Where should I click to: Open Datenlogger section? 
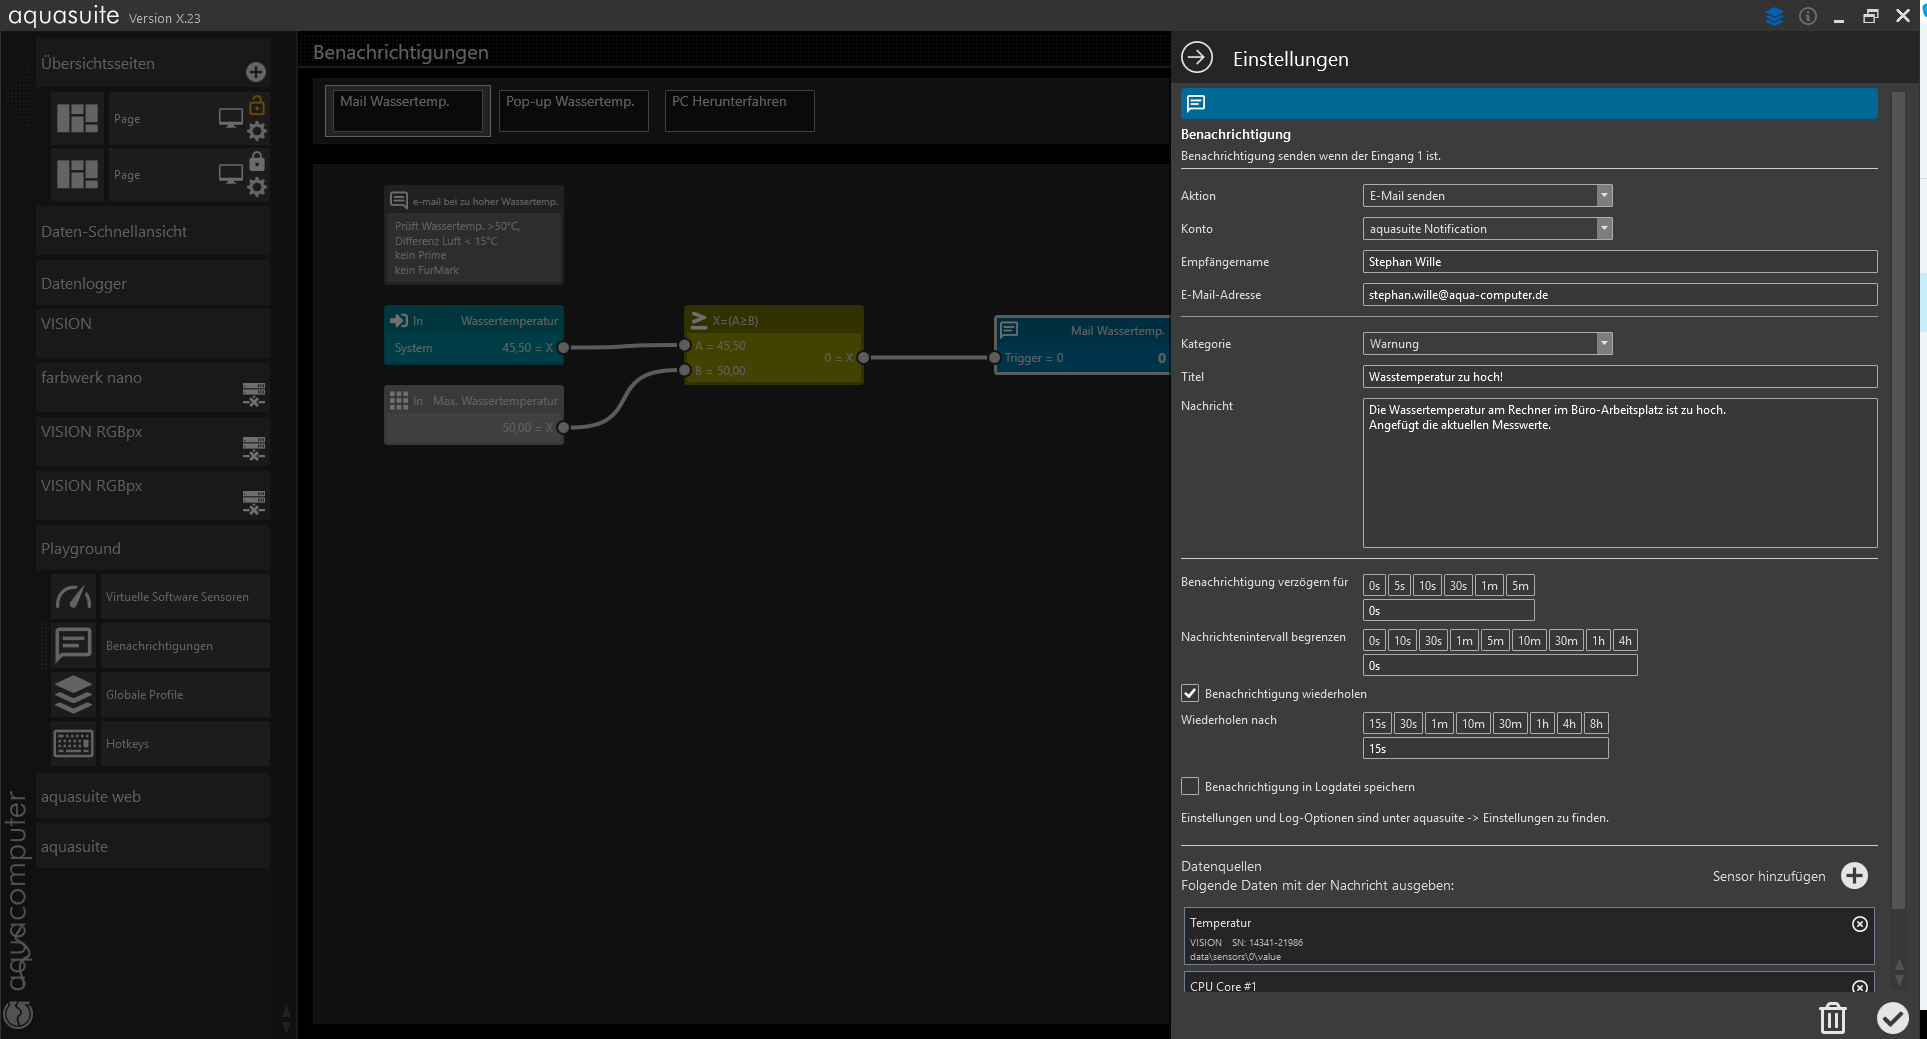[x=153, y=283]
